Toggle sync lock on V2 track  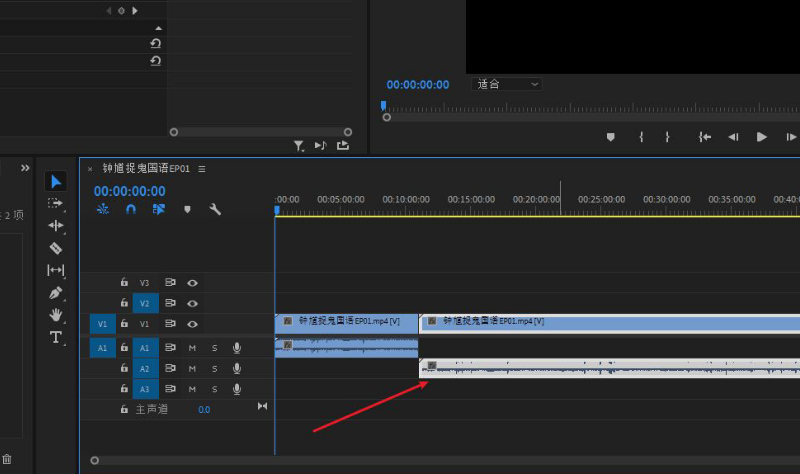(x=170, y=303)
